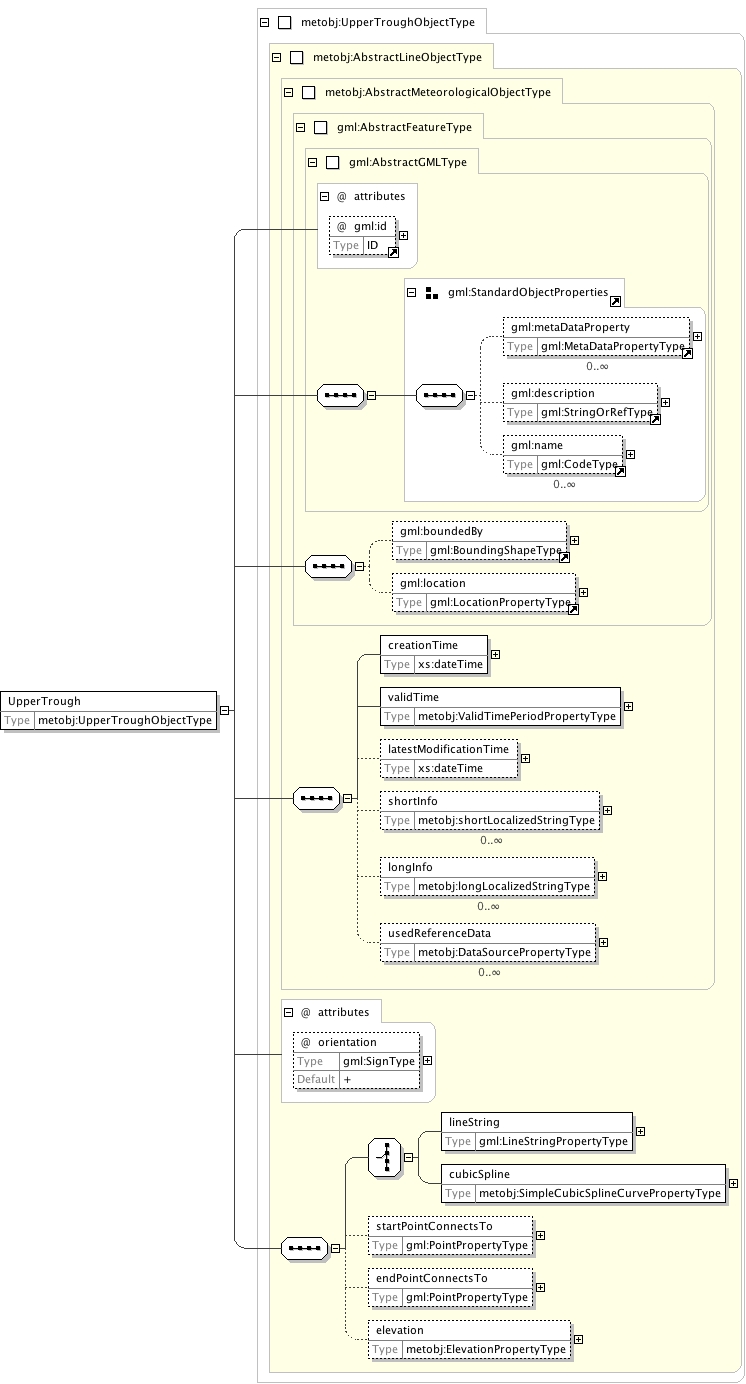Click the link arrow on gml:MetaDataPropertyType
746x1384 pixels.
pos(688,353)
